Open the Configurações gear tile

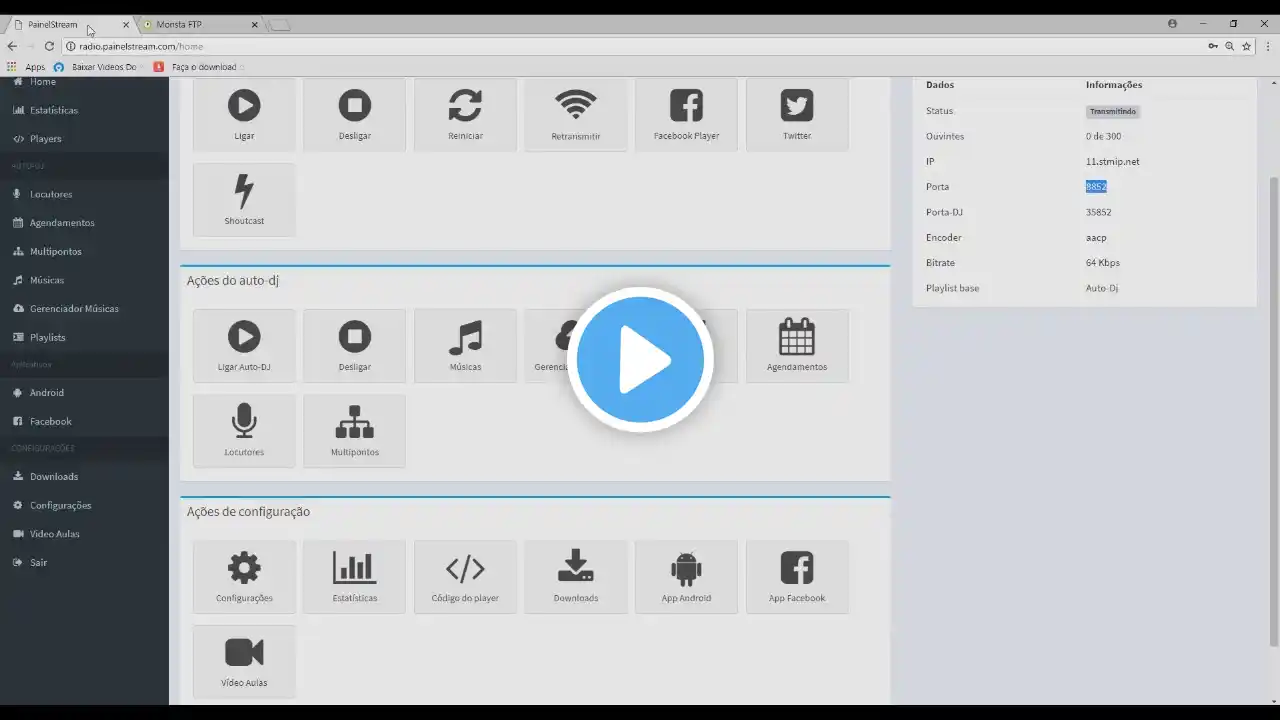point(244,577)
